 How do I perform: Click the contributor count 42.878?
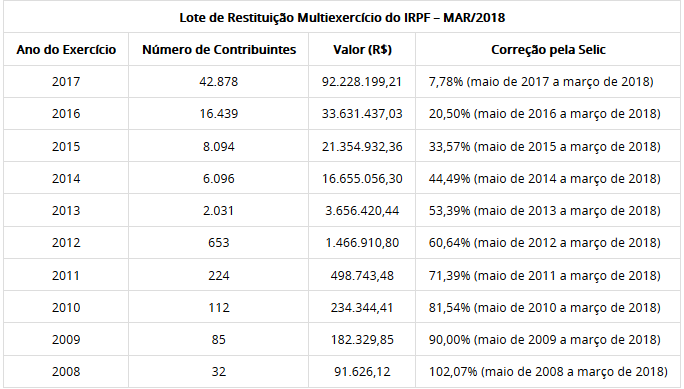point(219,82)
